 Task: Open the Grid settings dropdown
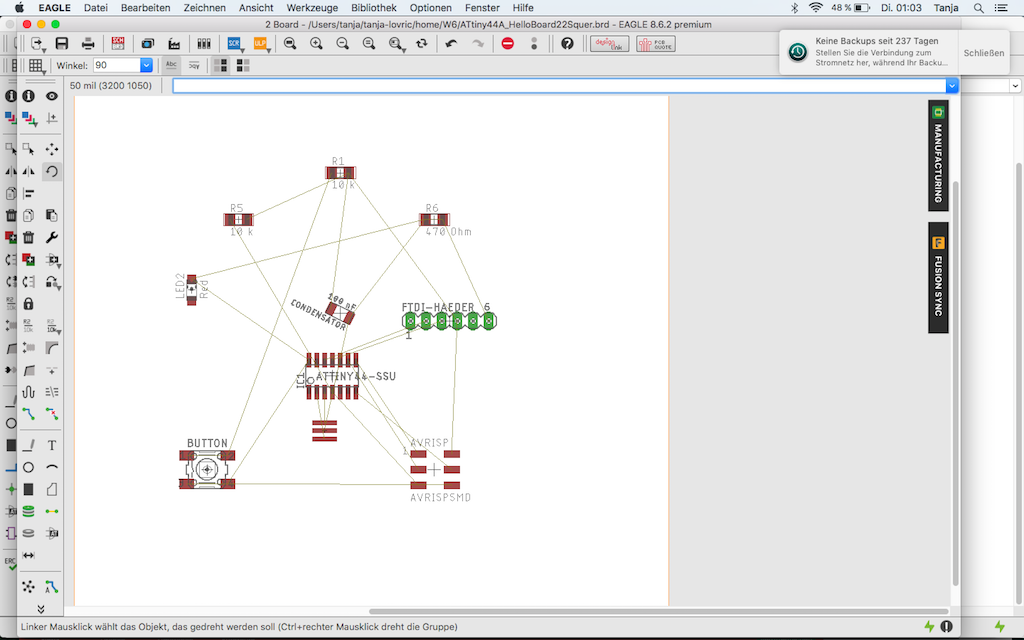pos(37,65)
